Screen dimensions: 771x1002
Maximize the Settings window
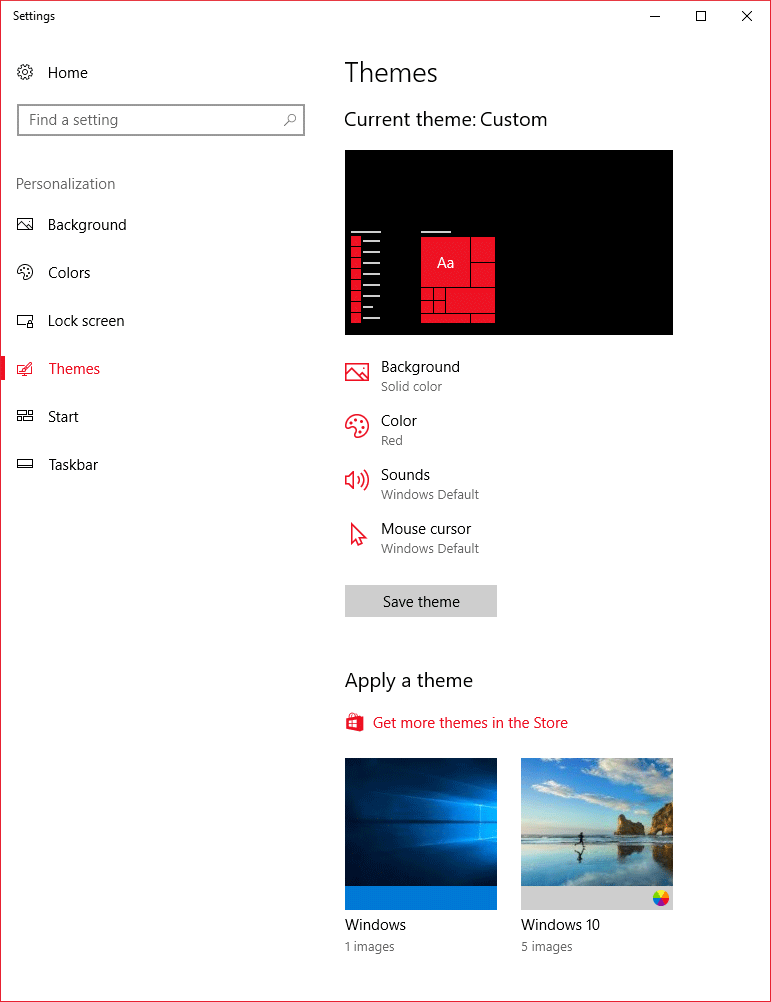701,16
